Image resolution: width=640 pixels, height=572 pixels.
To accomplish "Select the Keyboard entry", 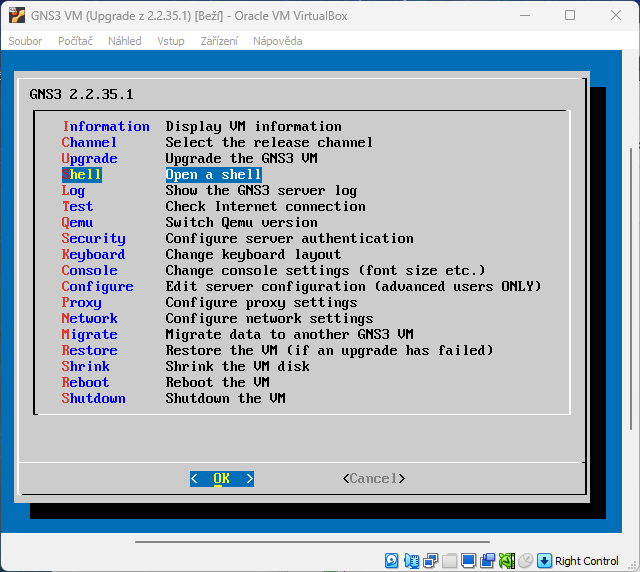I will [93, 254].
